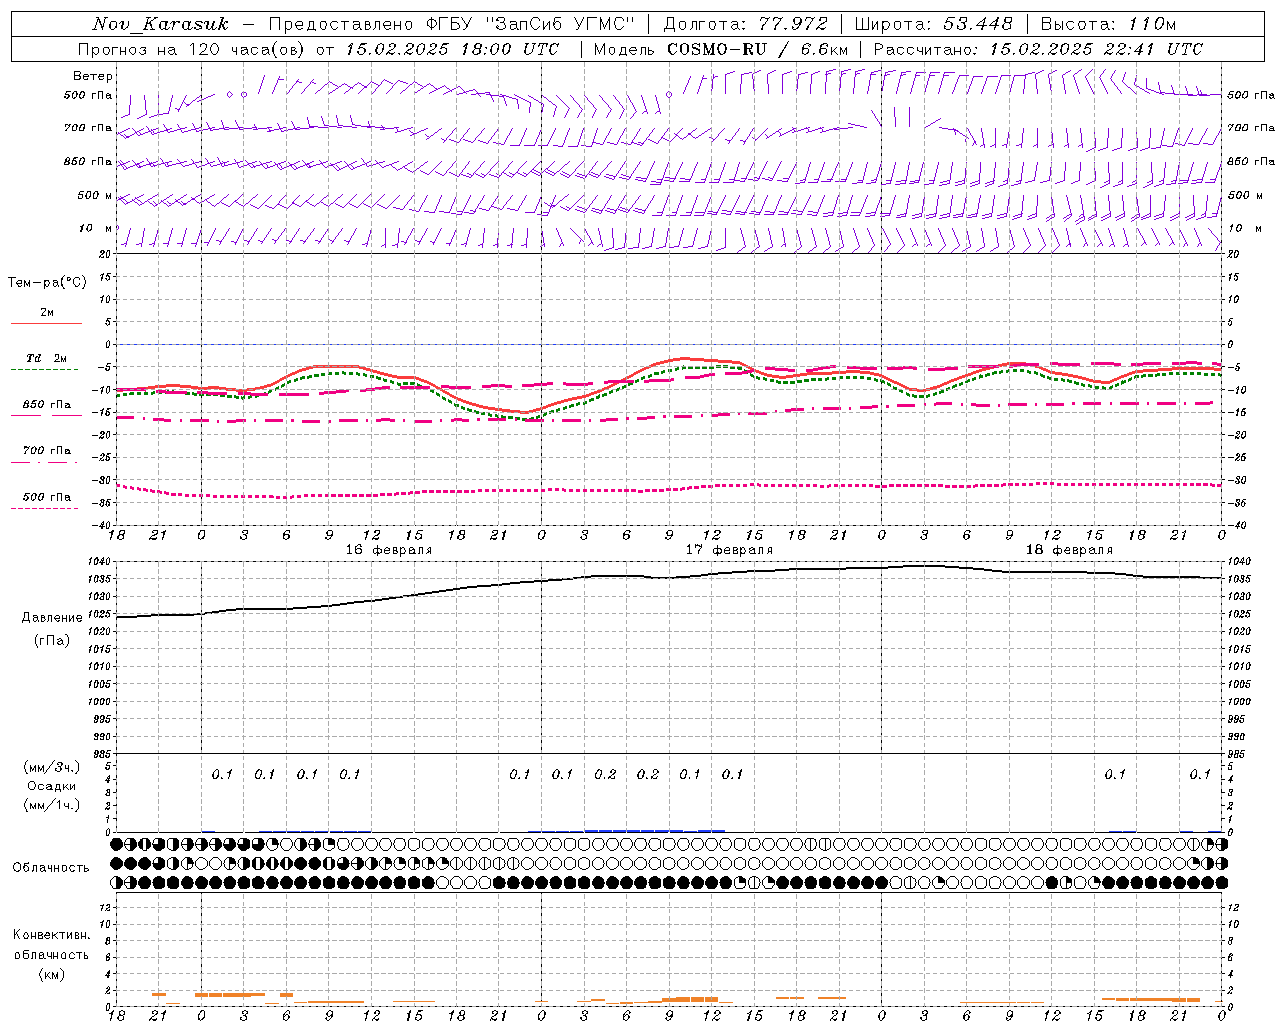Click the '850 гПа' temperature legend label
Screen dimensions: 1280x1024
pyautogui.click(x=47, y=405)
